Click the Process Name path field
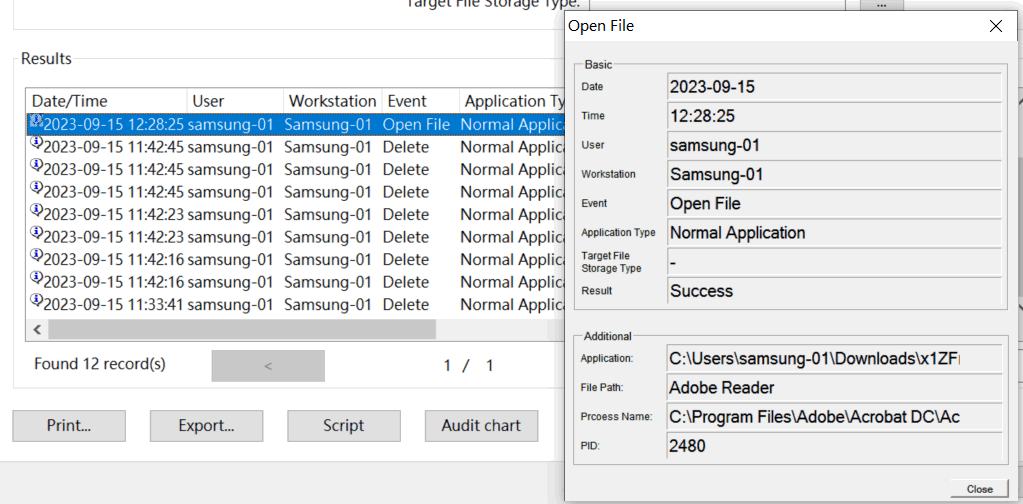Image resolution: width=1023 pixels, height=504 pixels. pyautogui.click(x=834, y=417)
